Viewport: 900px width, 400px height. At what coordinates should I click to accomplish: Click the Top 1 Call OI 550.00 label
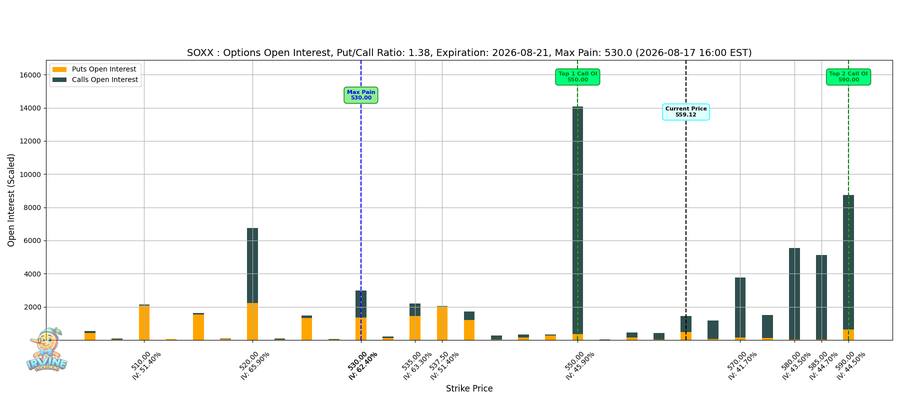[x=577, y=77]
